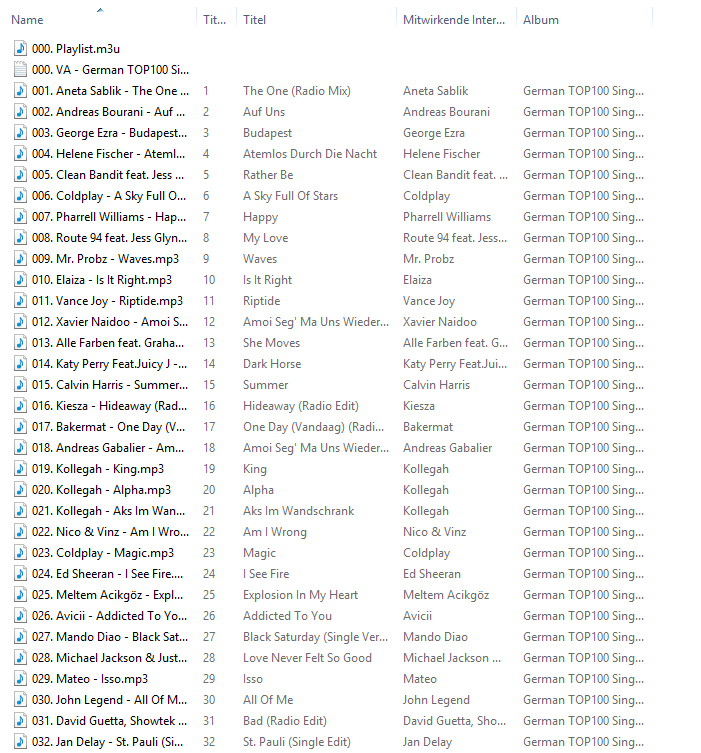The image size is (701, 753).
Task: Select file 028. Michael Jackson & Just...
Action: (x=109, y=658)
